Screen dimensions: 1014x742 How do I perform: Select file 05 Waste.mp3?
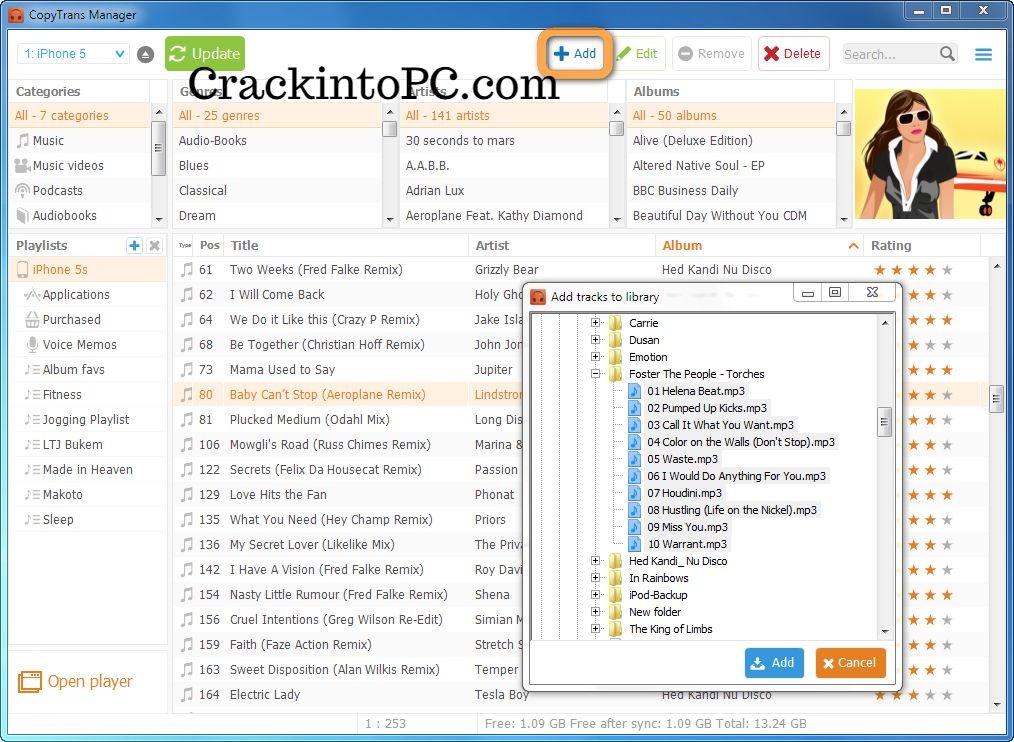[x=682, y=459]
